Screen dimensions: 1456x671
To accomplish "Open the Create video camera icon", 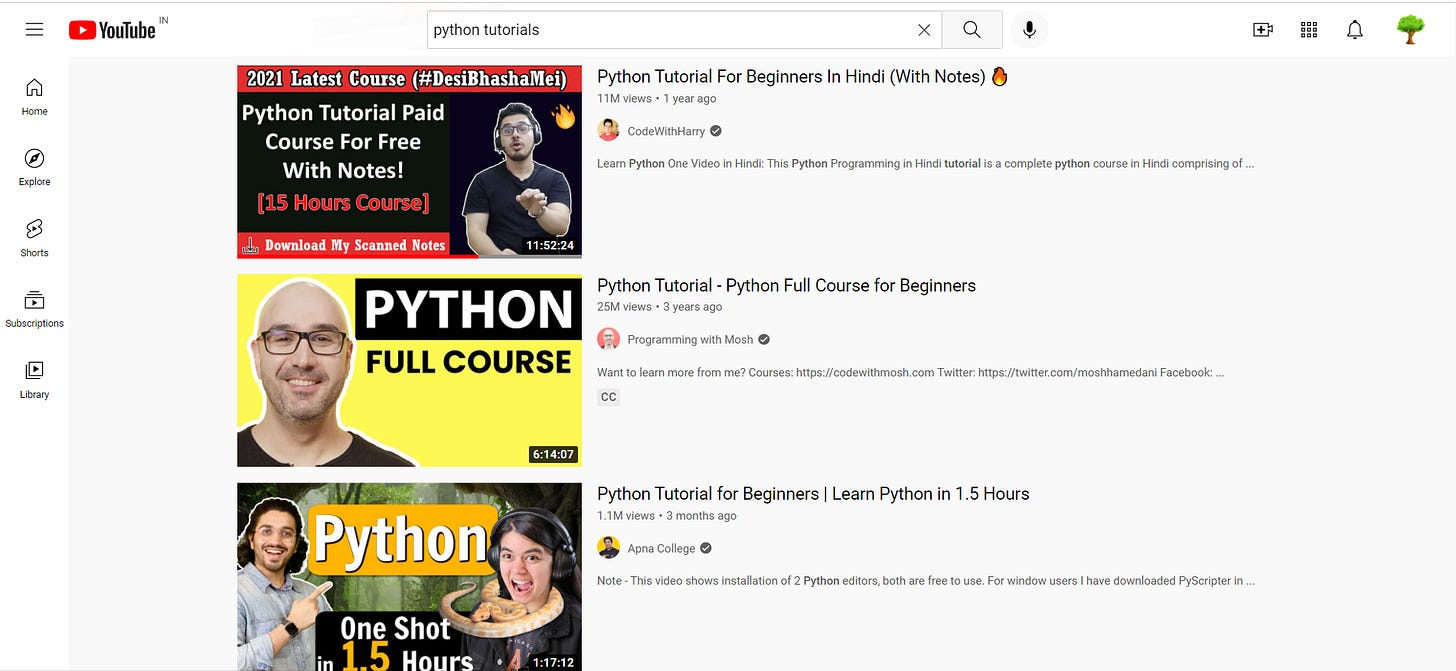I will click(x=1263, y=30).
